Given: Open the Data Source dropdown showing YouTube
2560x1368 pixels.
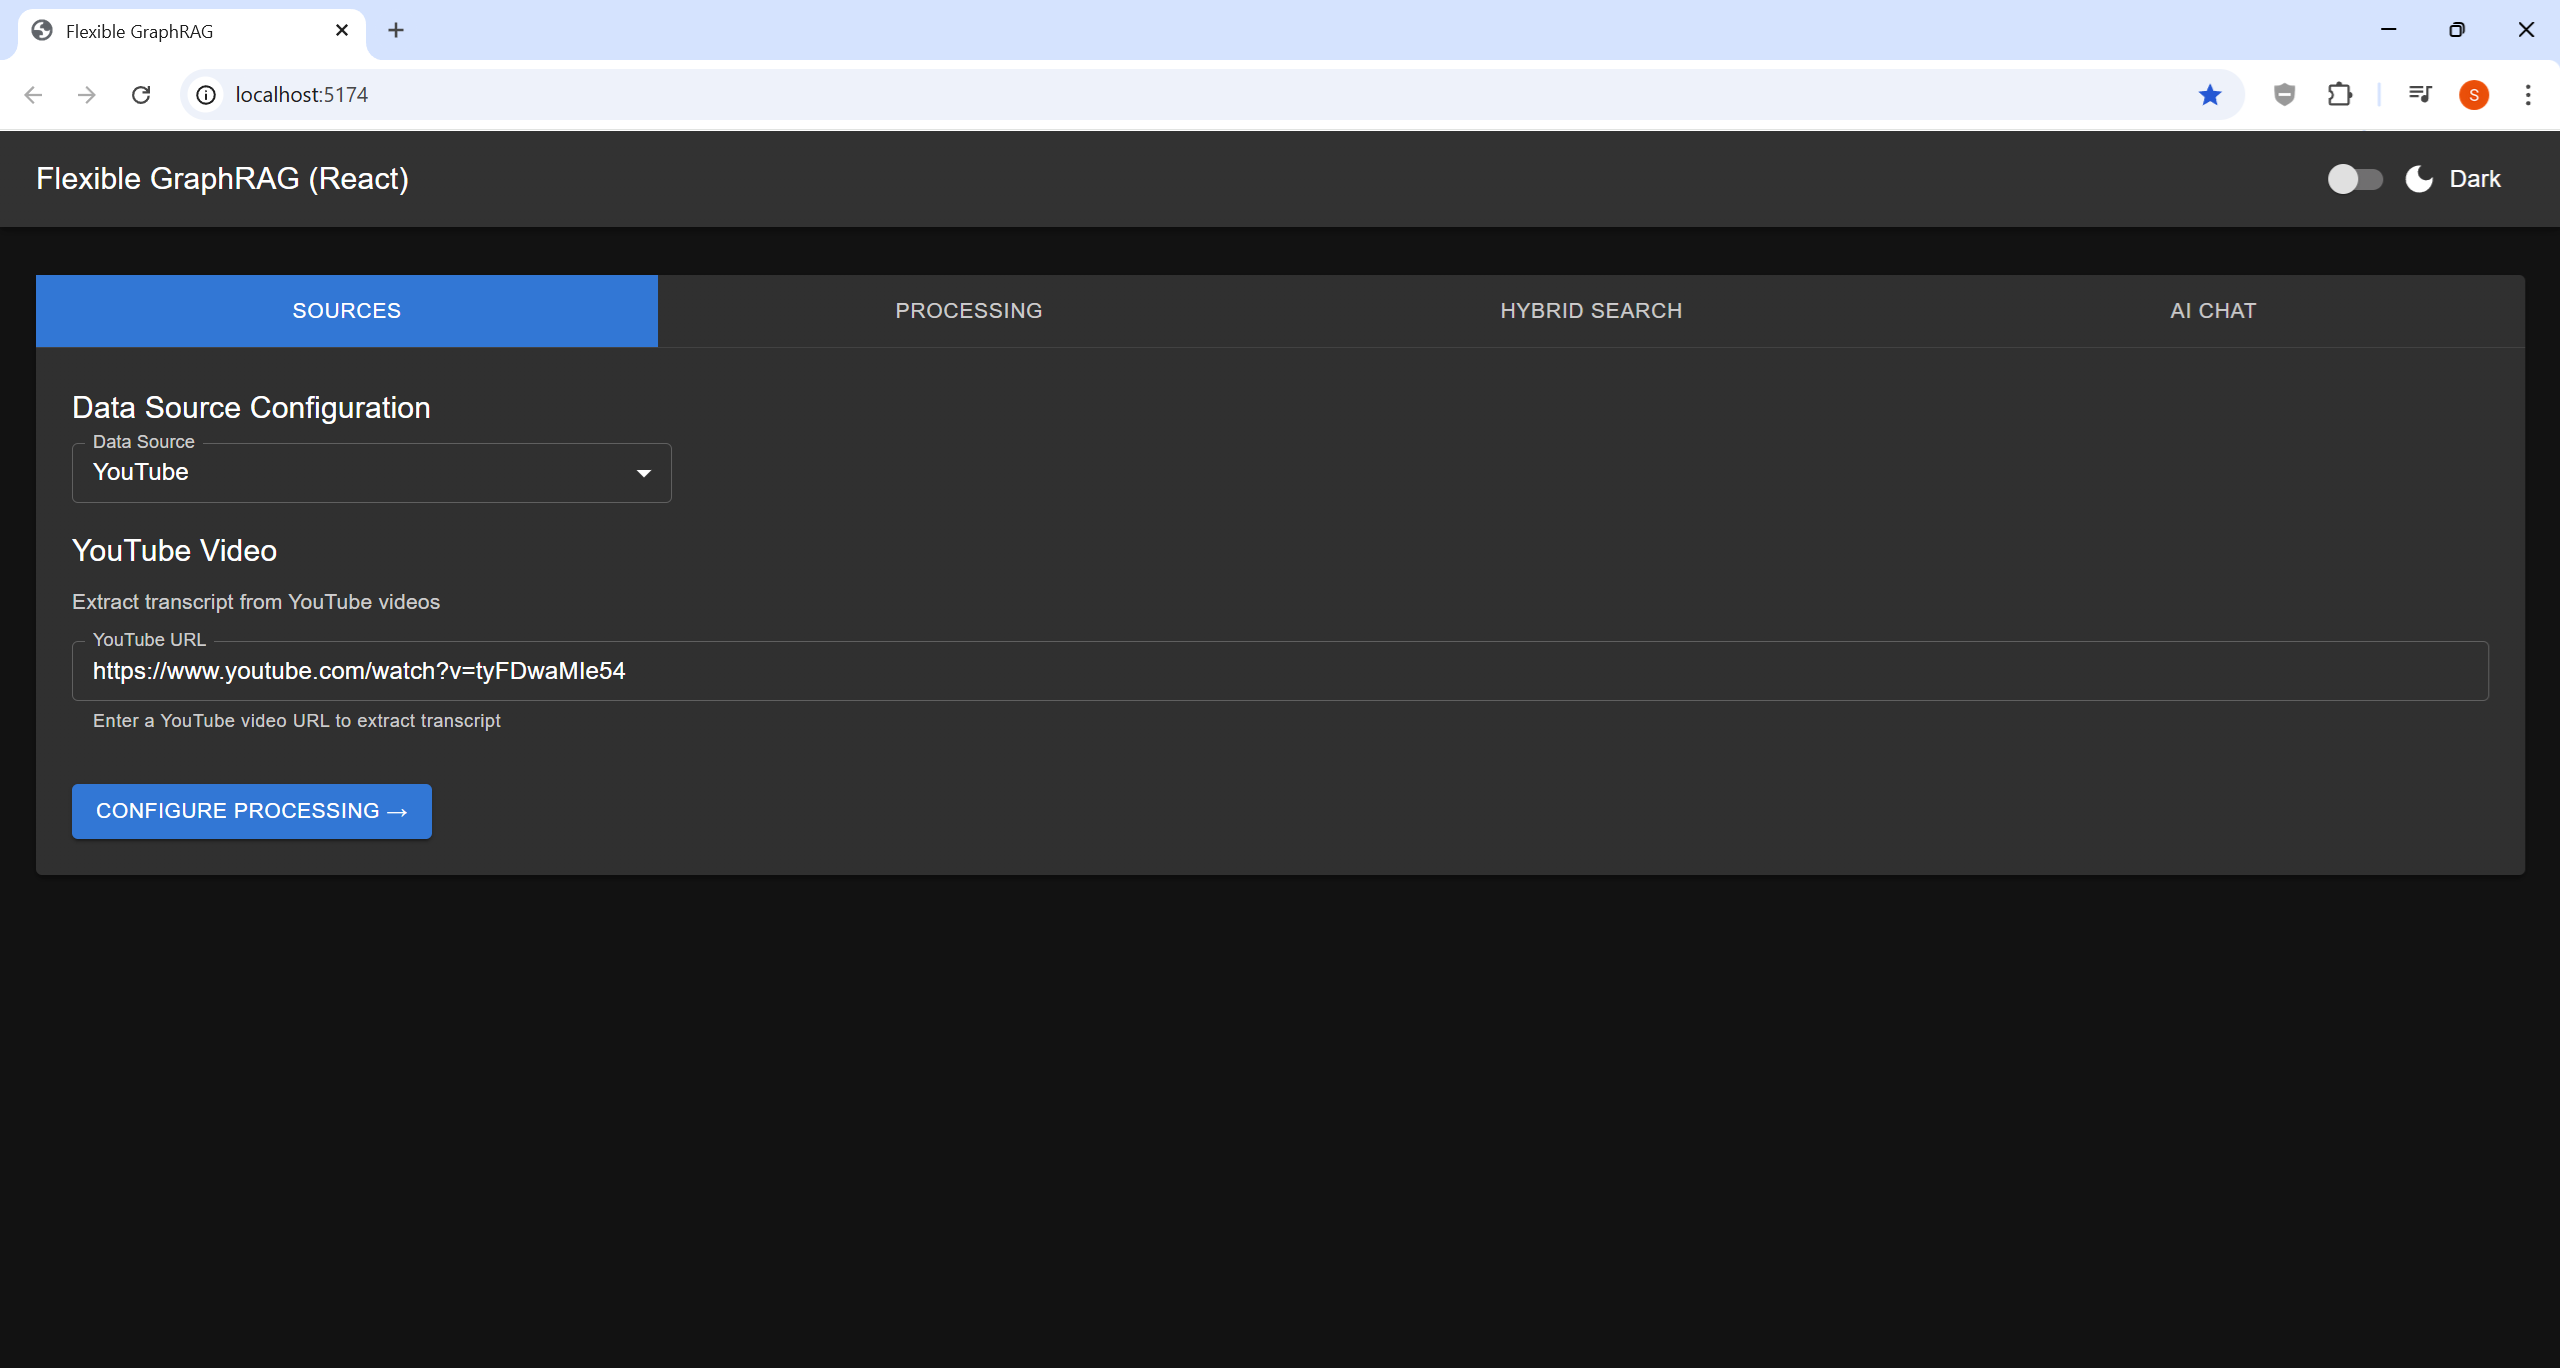Looking at the screenshot, I should pyautogui.click(x=370, y=472).
